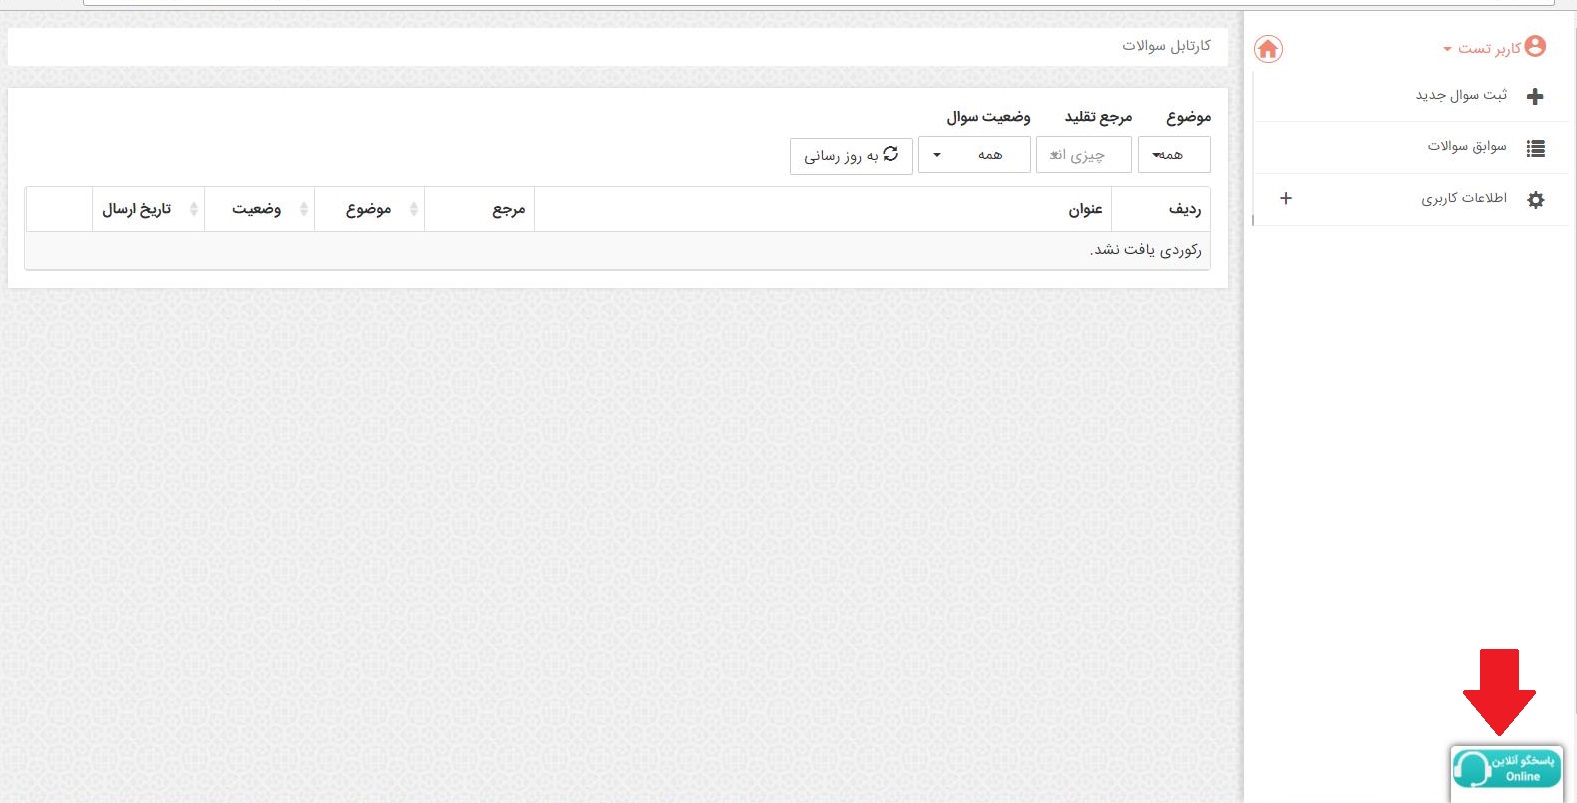Click the gear icon for اطلاعات کاربری
The height and width of the screenshot is (803, 1577).
coord(1535,199)
